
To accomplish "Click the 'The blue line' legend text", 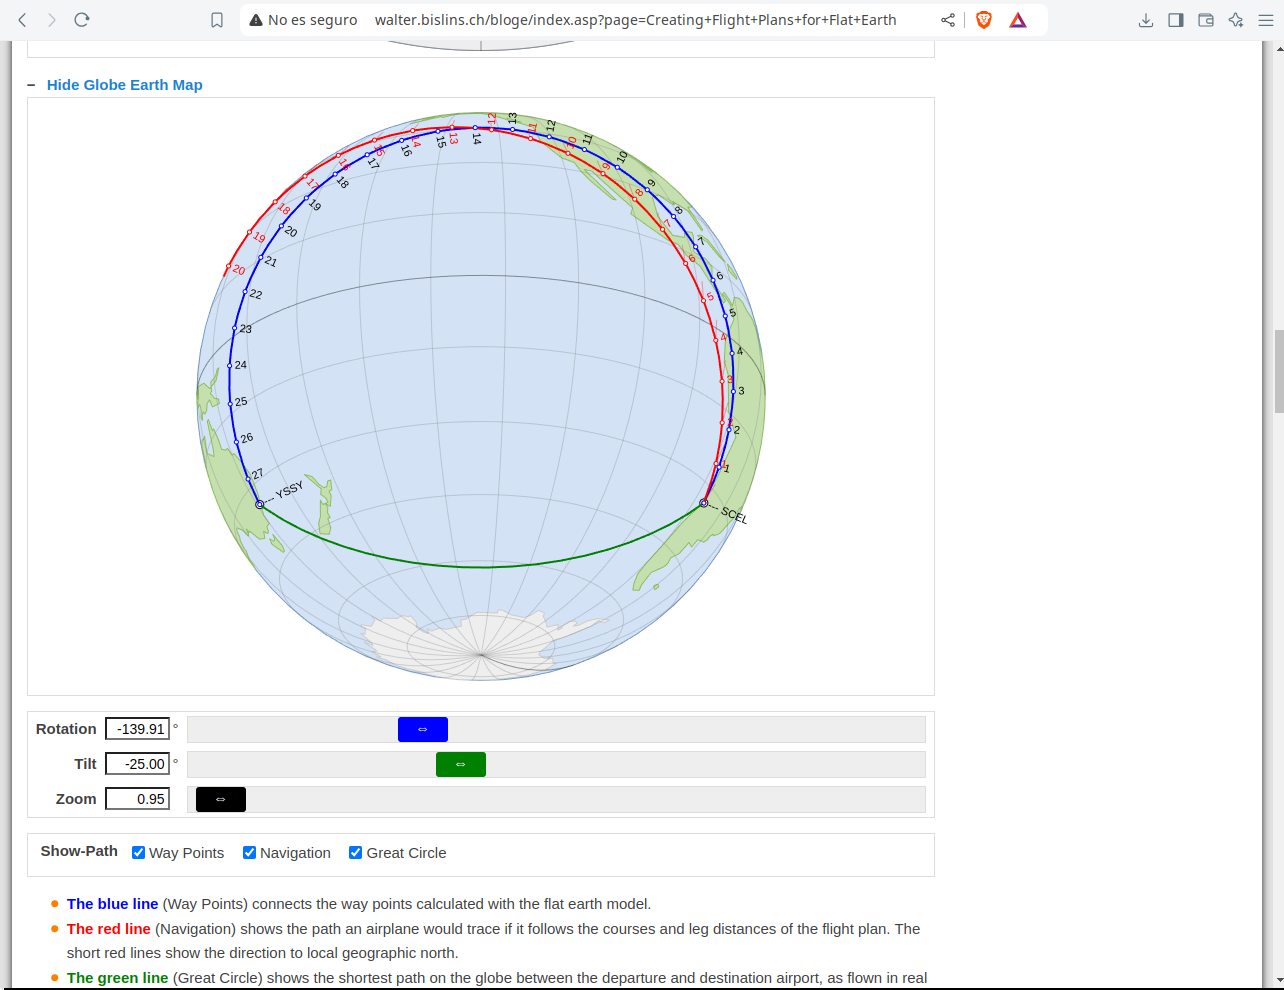I will (x=112, y=904).
